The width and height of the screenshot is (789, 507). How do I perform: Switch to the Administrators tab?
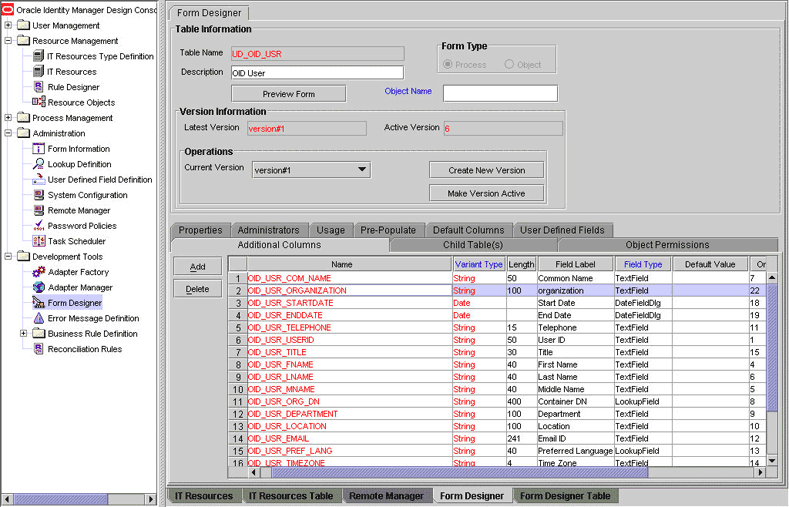[269, 230]
